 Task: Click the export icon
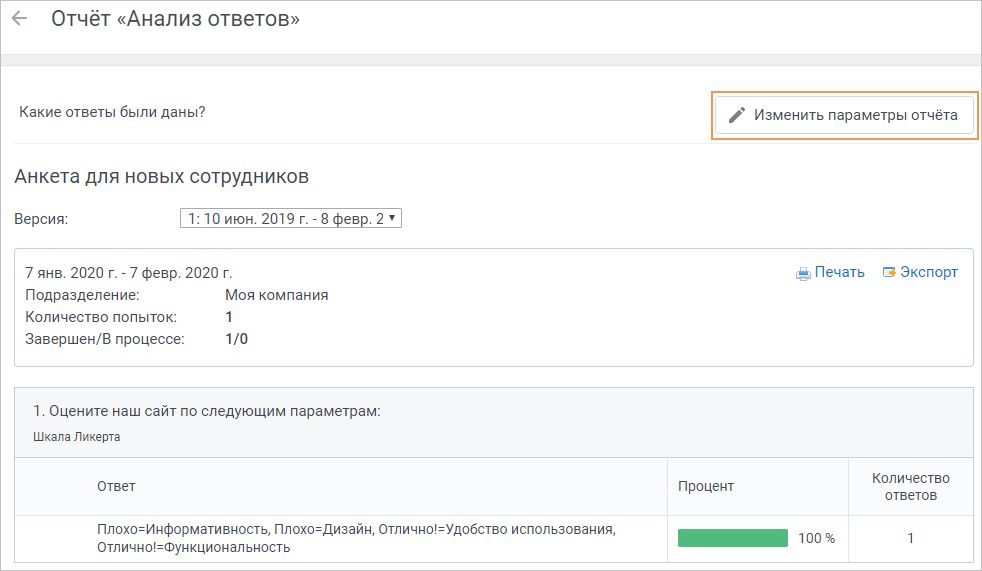(x=889, y=272)
